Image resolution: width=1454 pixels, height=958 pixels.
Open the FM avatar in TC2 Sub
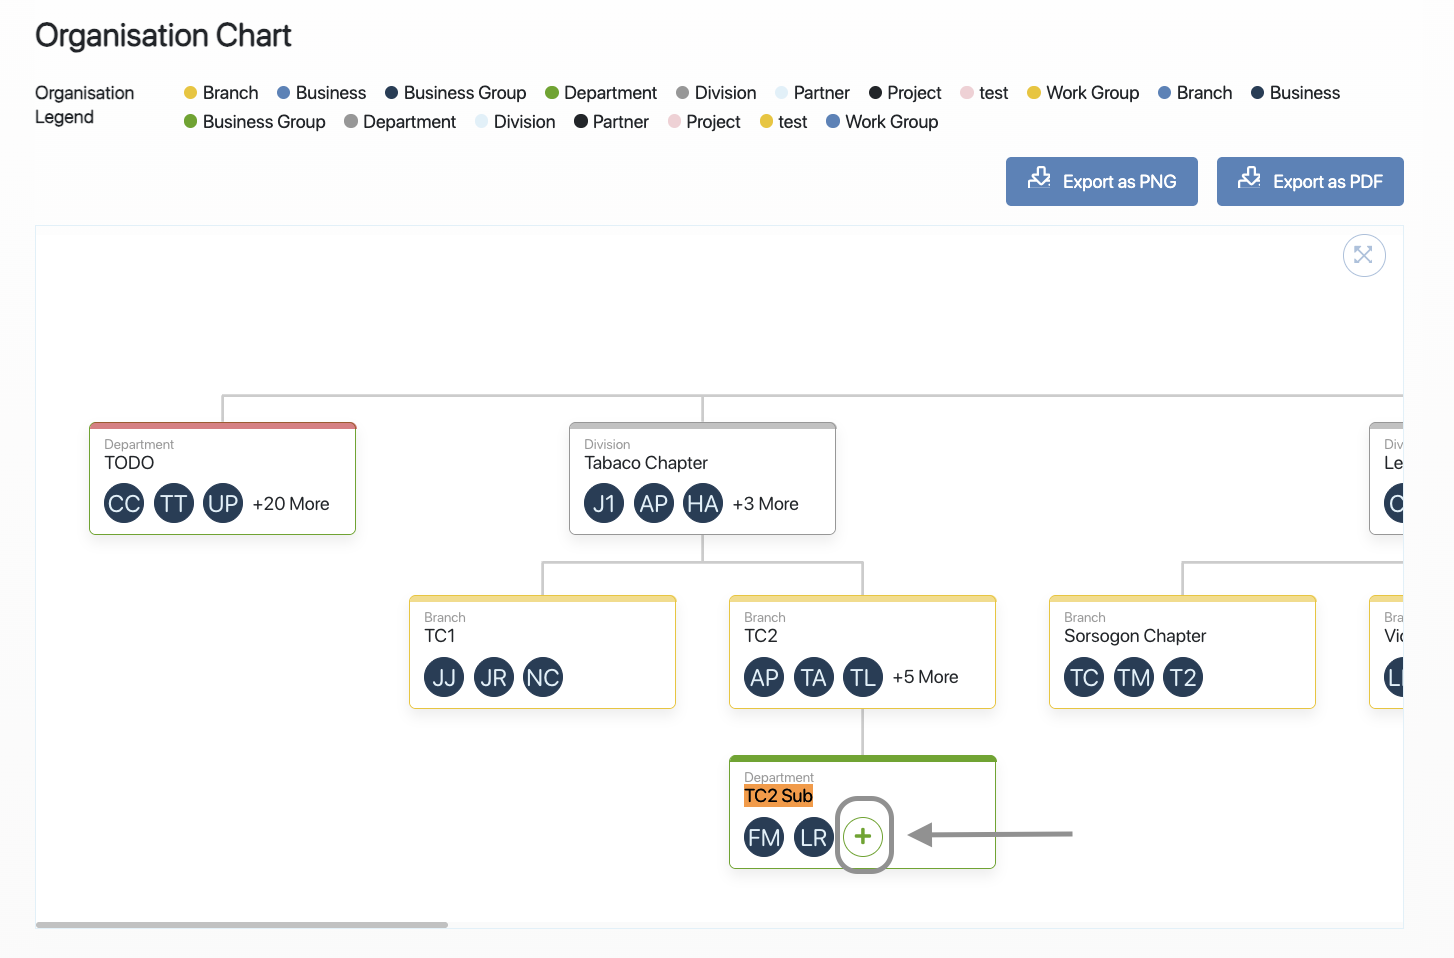pos(764,837)
